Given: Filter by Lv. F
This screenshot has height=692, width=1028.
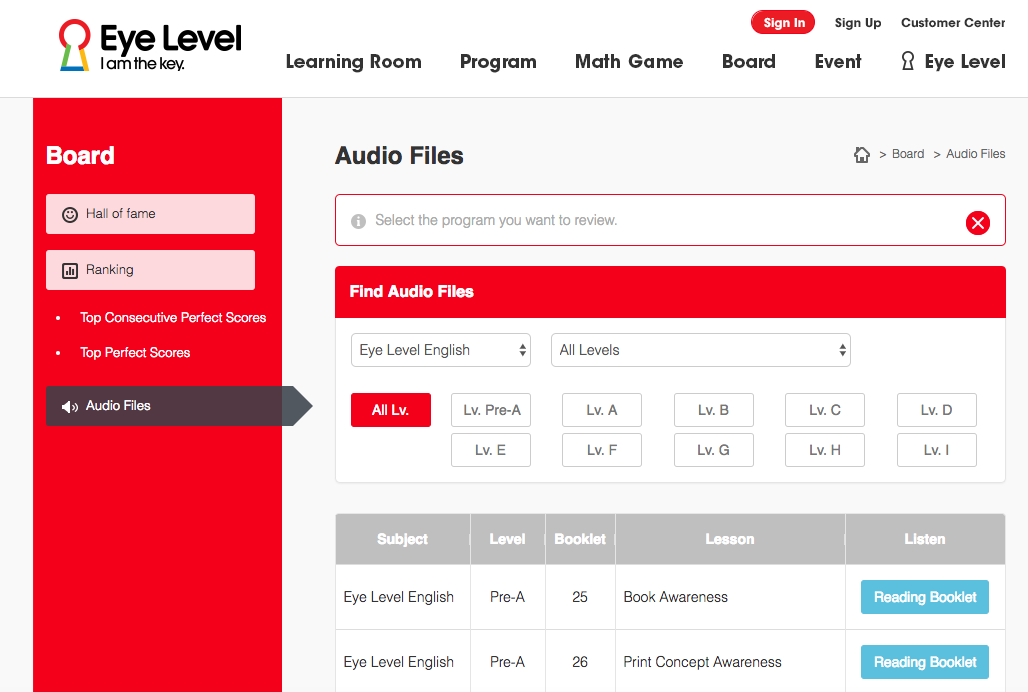Looking at the screenshot, I should pos(602,450).
